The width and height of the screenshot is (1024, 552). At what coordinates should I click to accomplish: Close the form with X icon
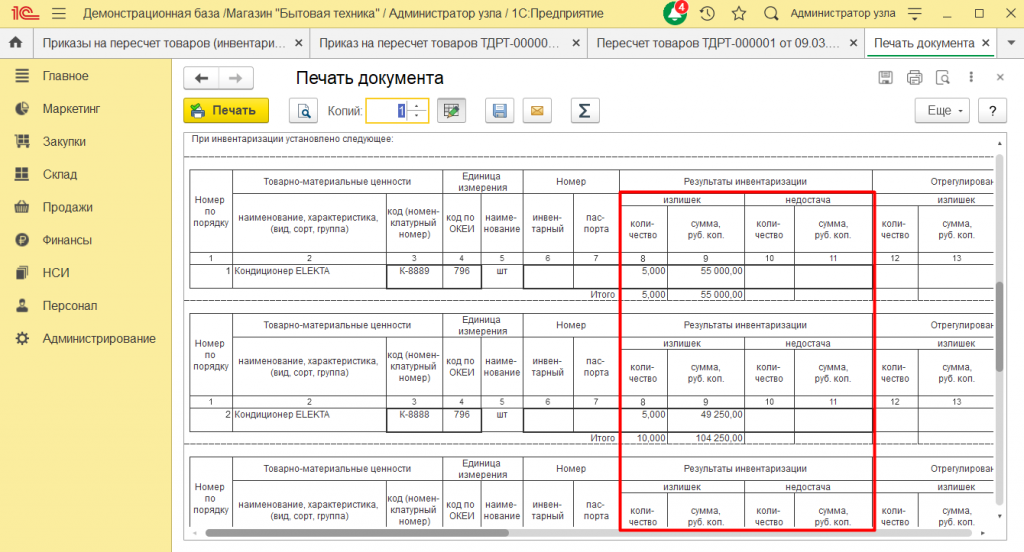pos(1000,77)
